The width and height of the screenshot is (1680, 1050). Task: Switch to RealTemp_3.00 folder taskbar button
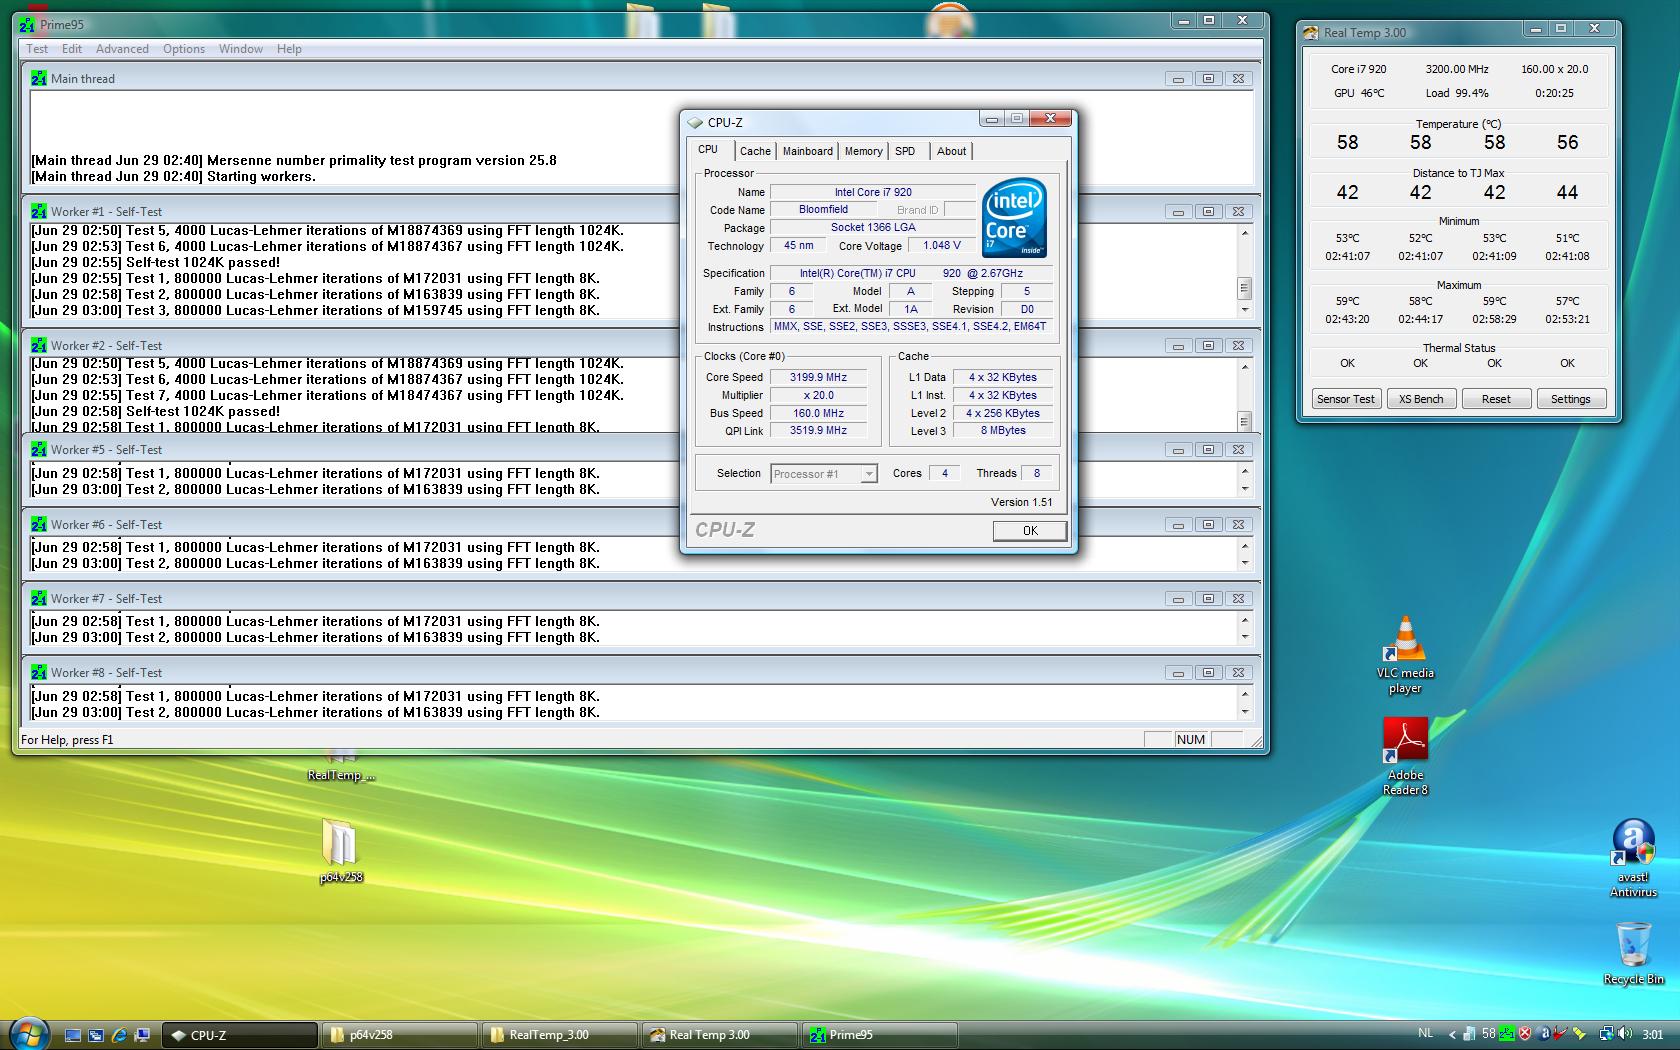point(560,1035)
